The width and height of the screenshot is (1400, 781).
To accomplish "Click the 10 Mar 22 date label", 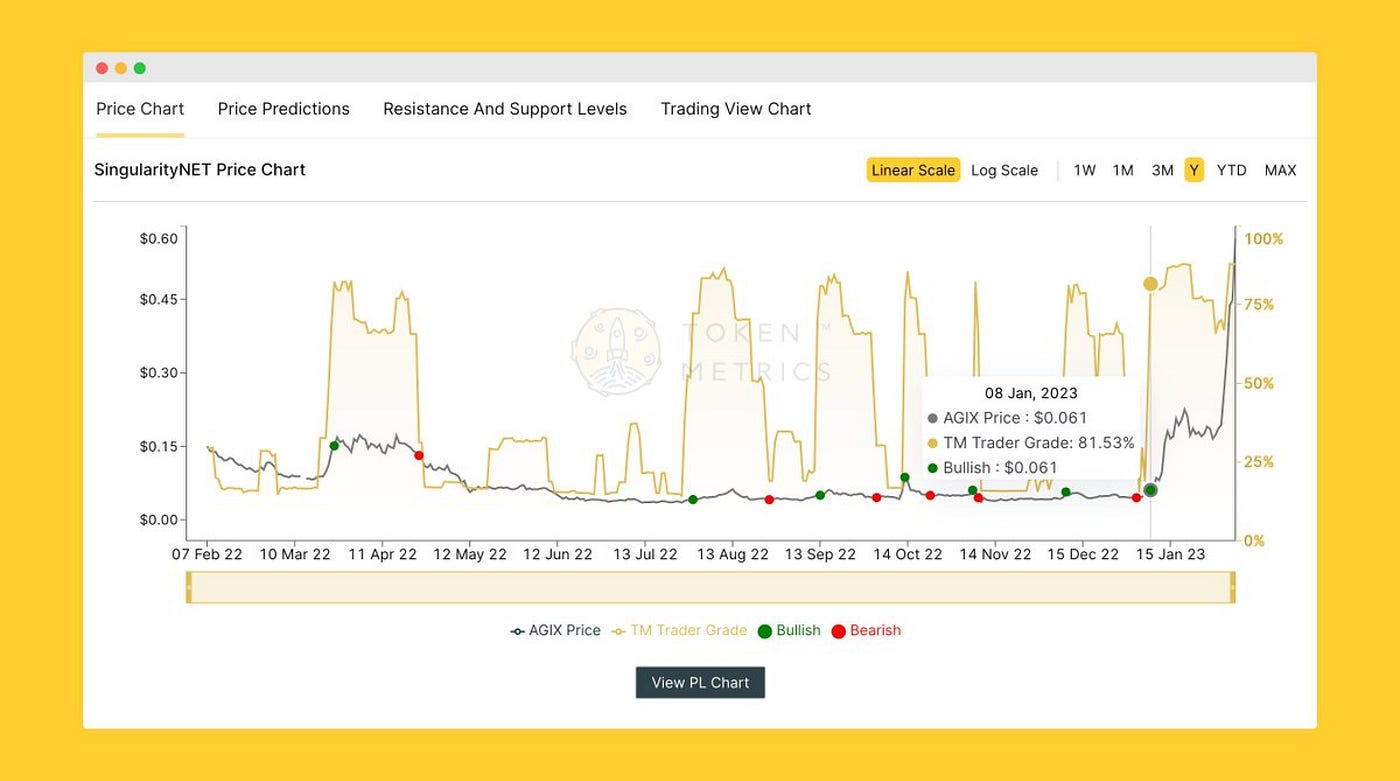I will 295,554.
